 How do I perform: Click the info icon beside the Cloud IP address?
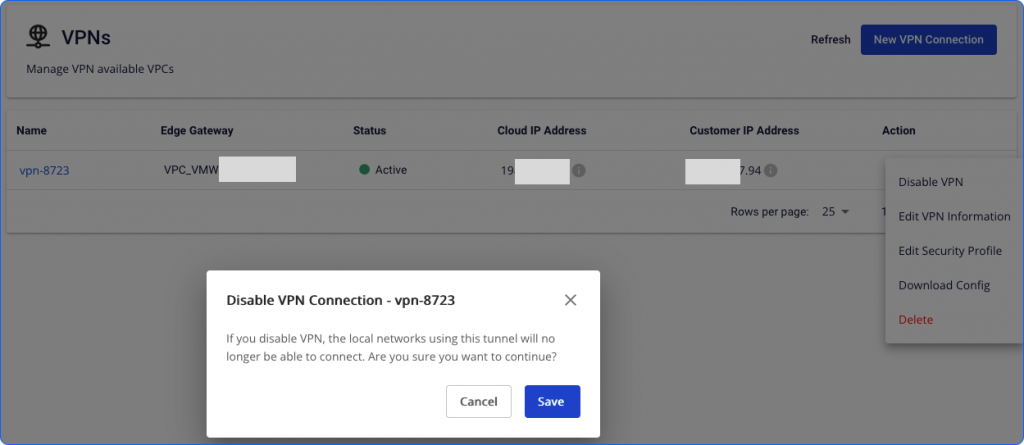pos(579,170)
